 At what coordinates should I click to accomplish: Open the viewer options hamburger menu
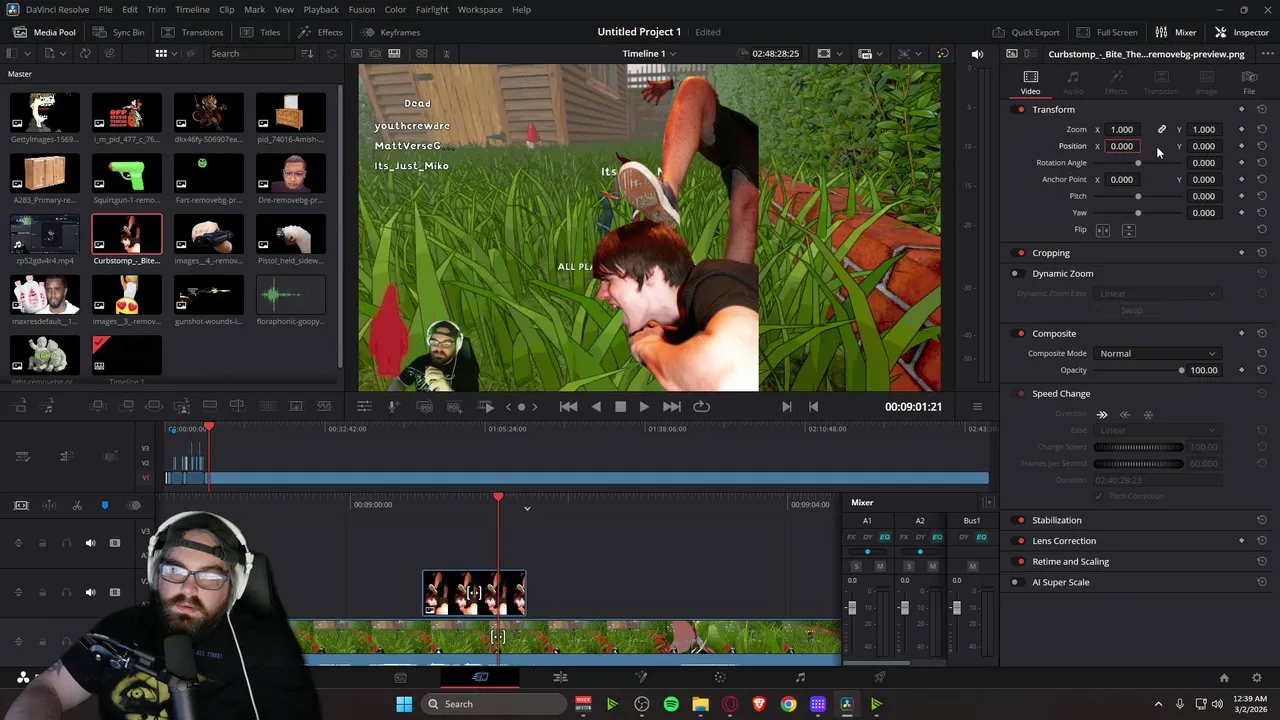tap(977, 406)
